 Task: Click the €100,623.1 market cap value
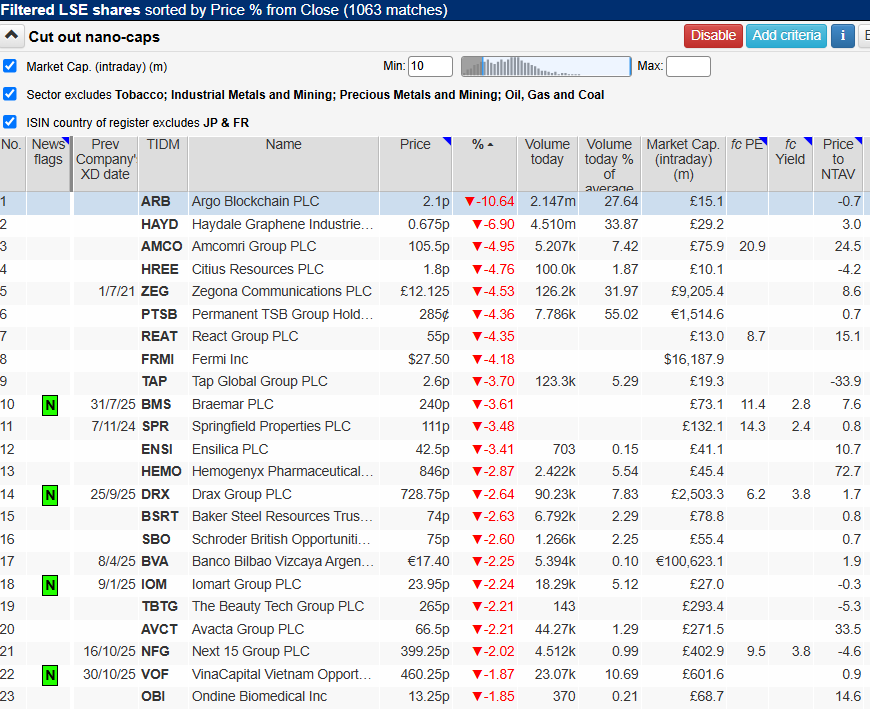689,561
